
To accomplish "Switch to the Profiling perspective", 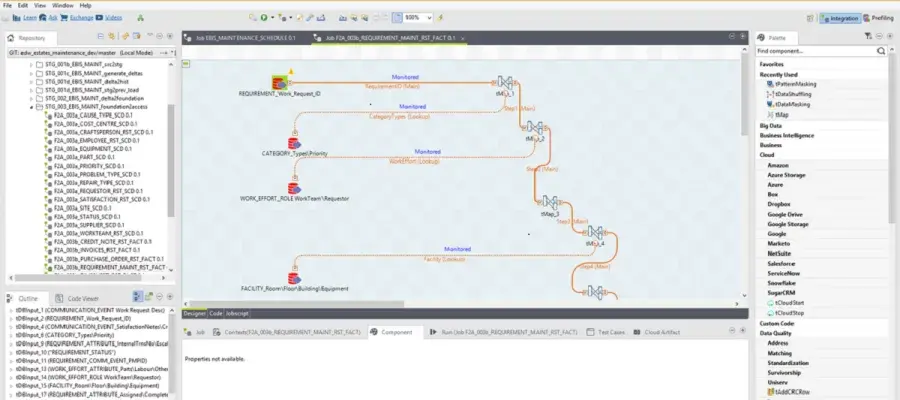I will [880, 18].
